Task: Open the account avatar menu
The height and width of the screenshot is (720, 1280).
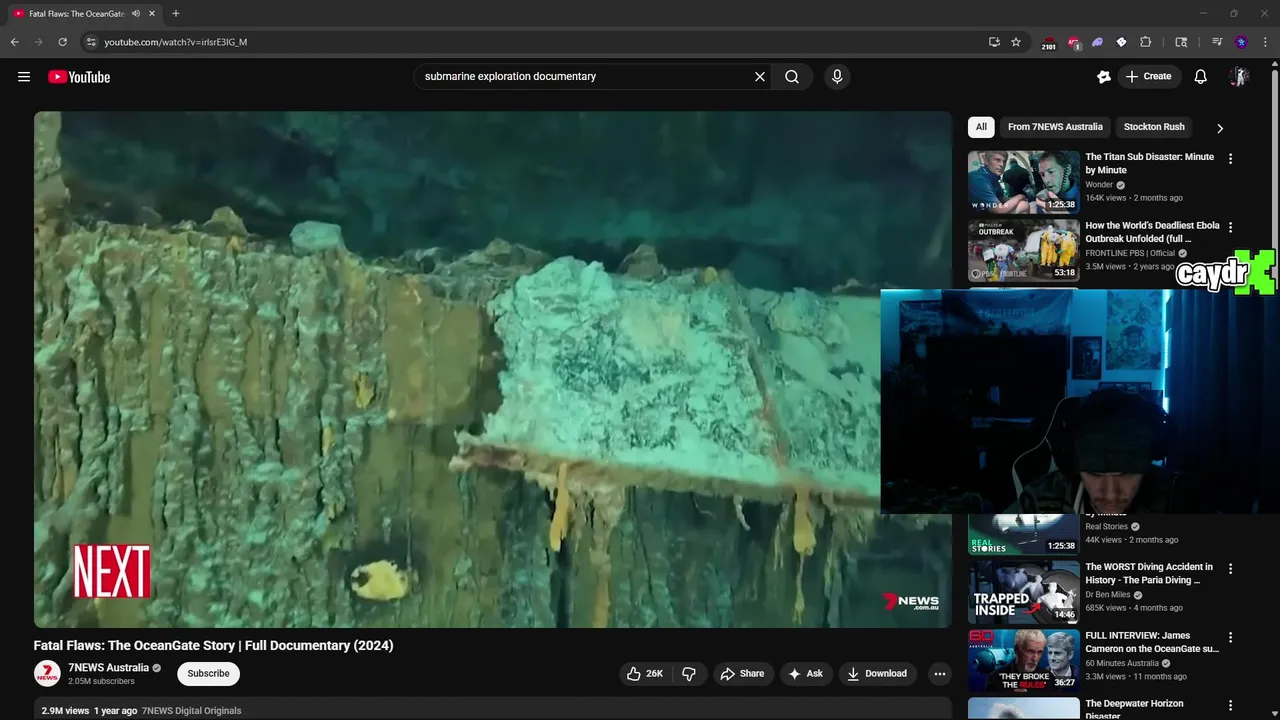Action: click(x=1239, y=76)
